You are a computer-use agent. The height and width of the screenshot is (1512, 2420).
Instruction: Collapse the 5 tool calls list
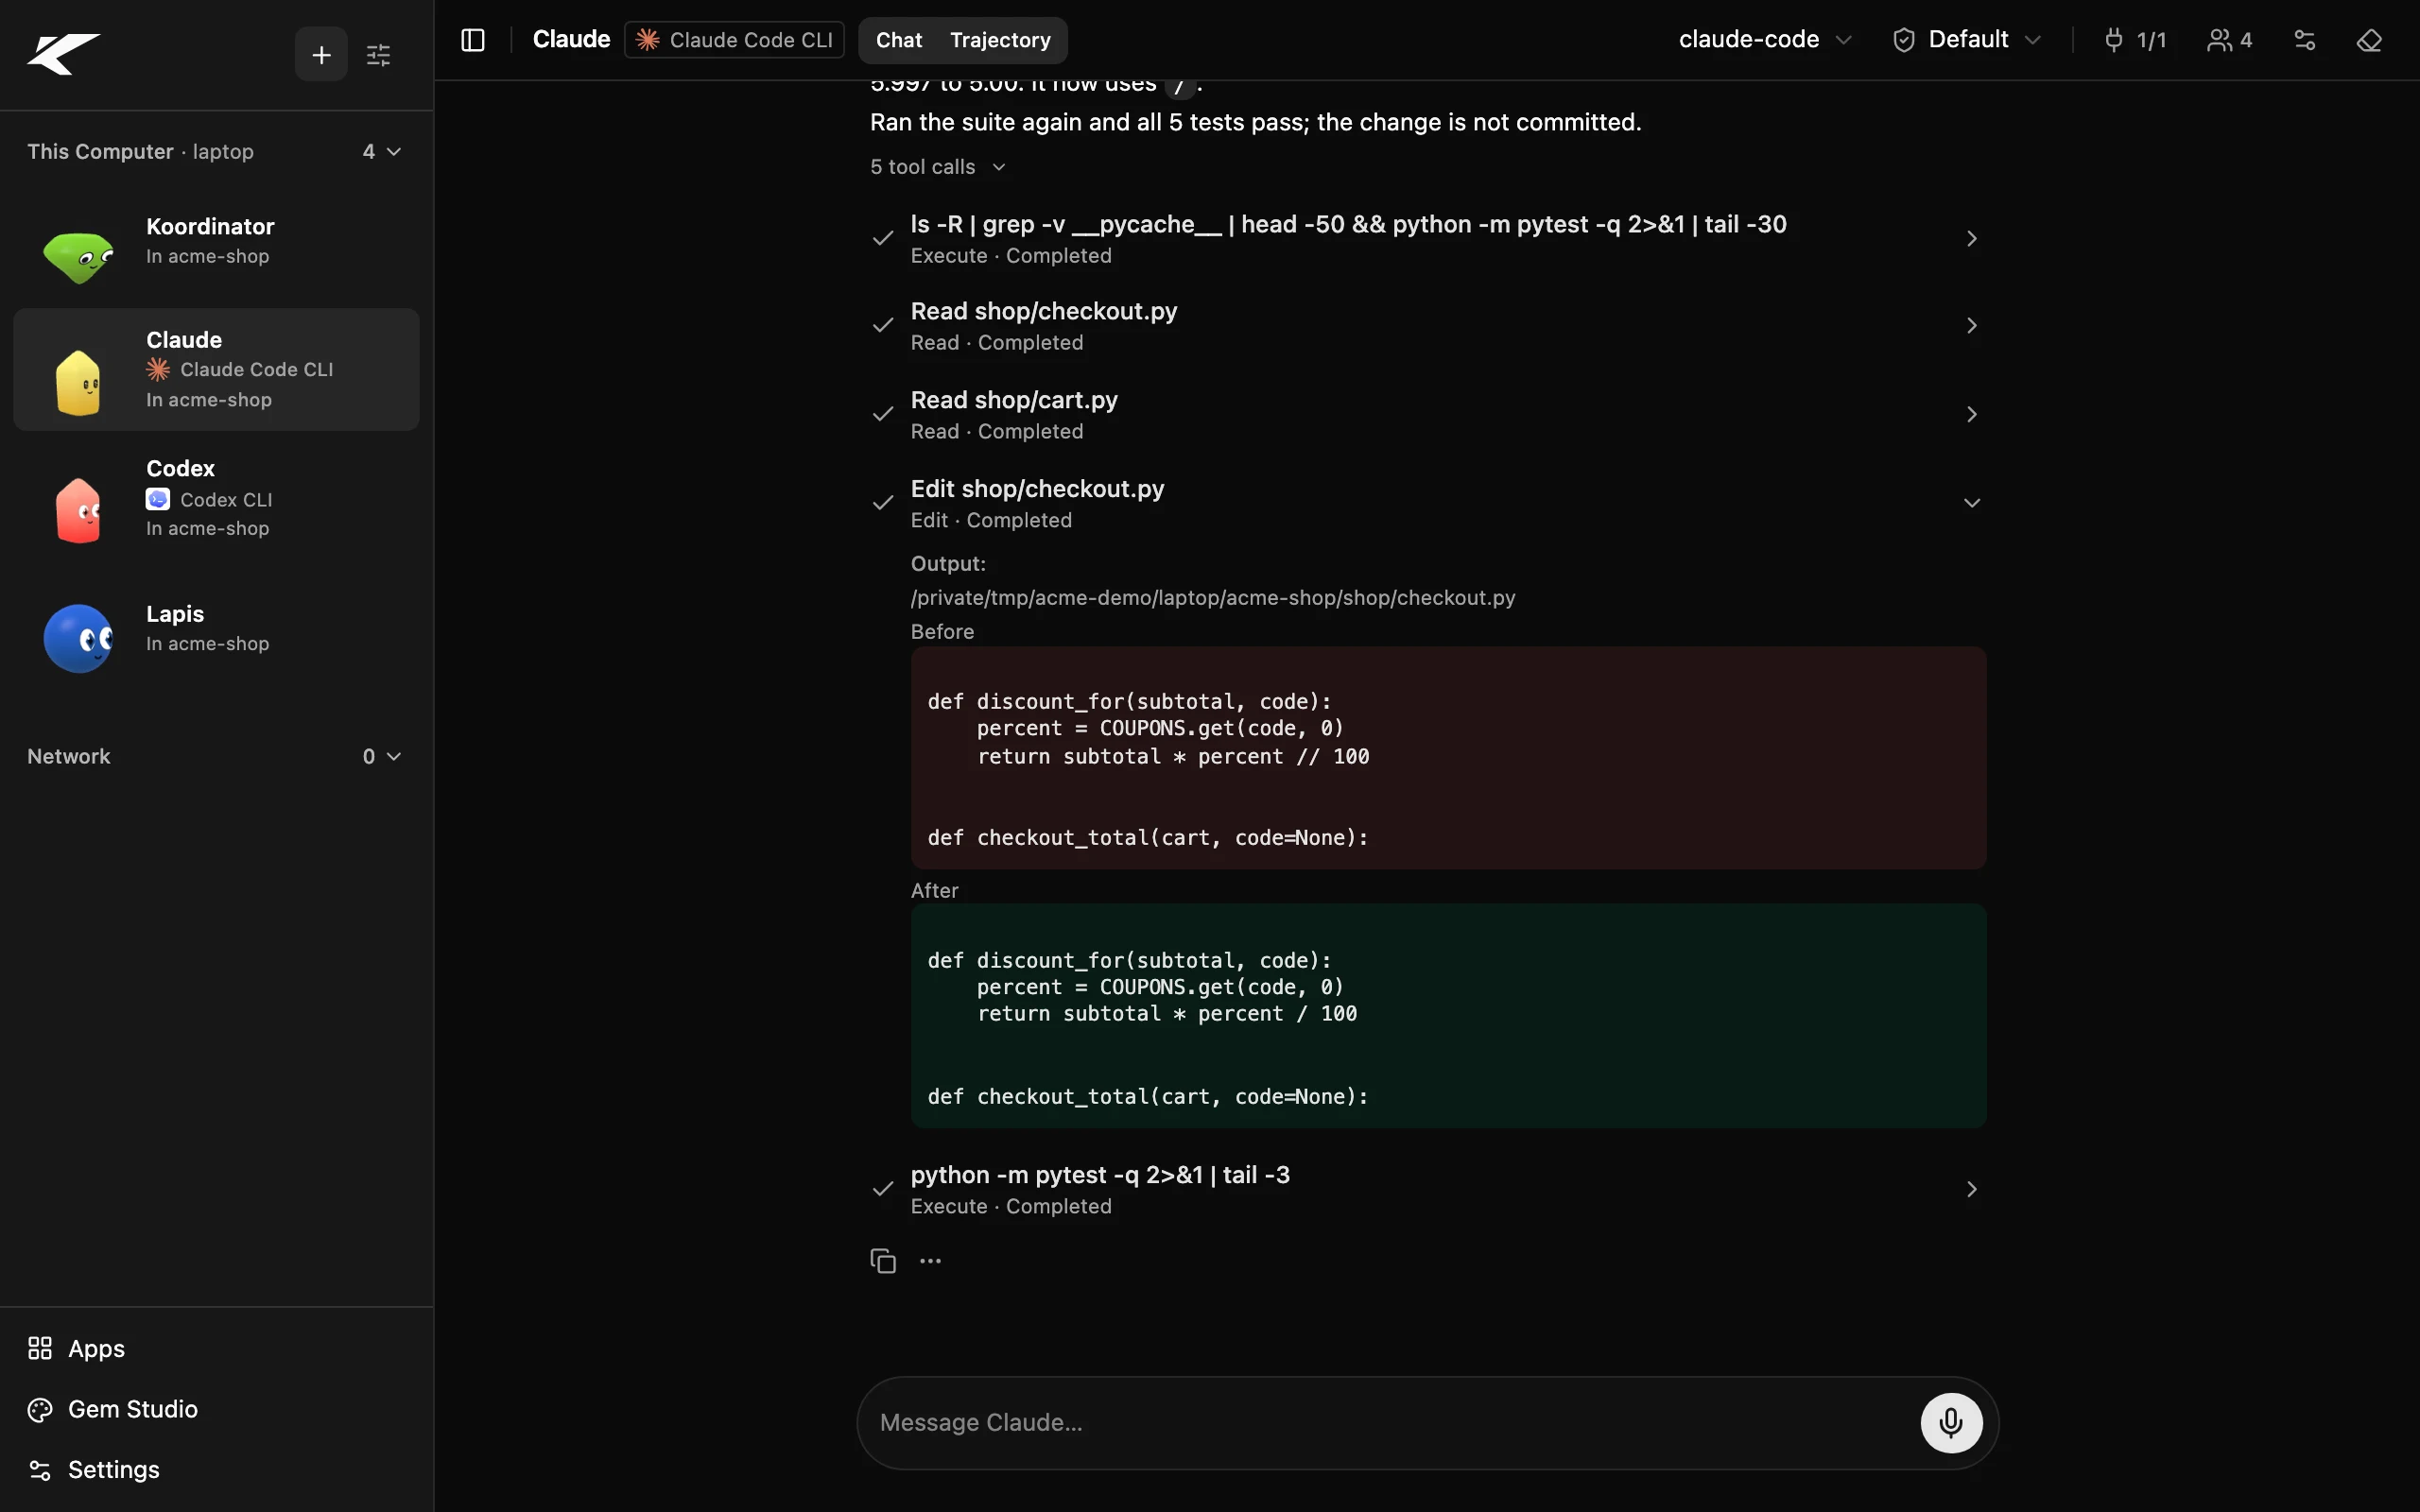pos(937,167)
